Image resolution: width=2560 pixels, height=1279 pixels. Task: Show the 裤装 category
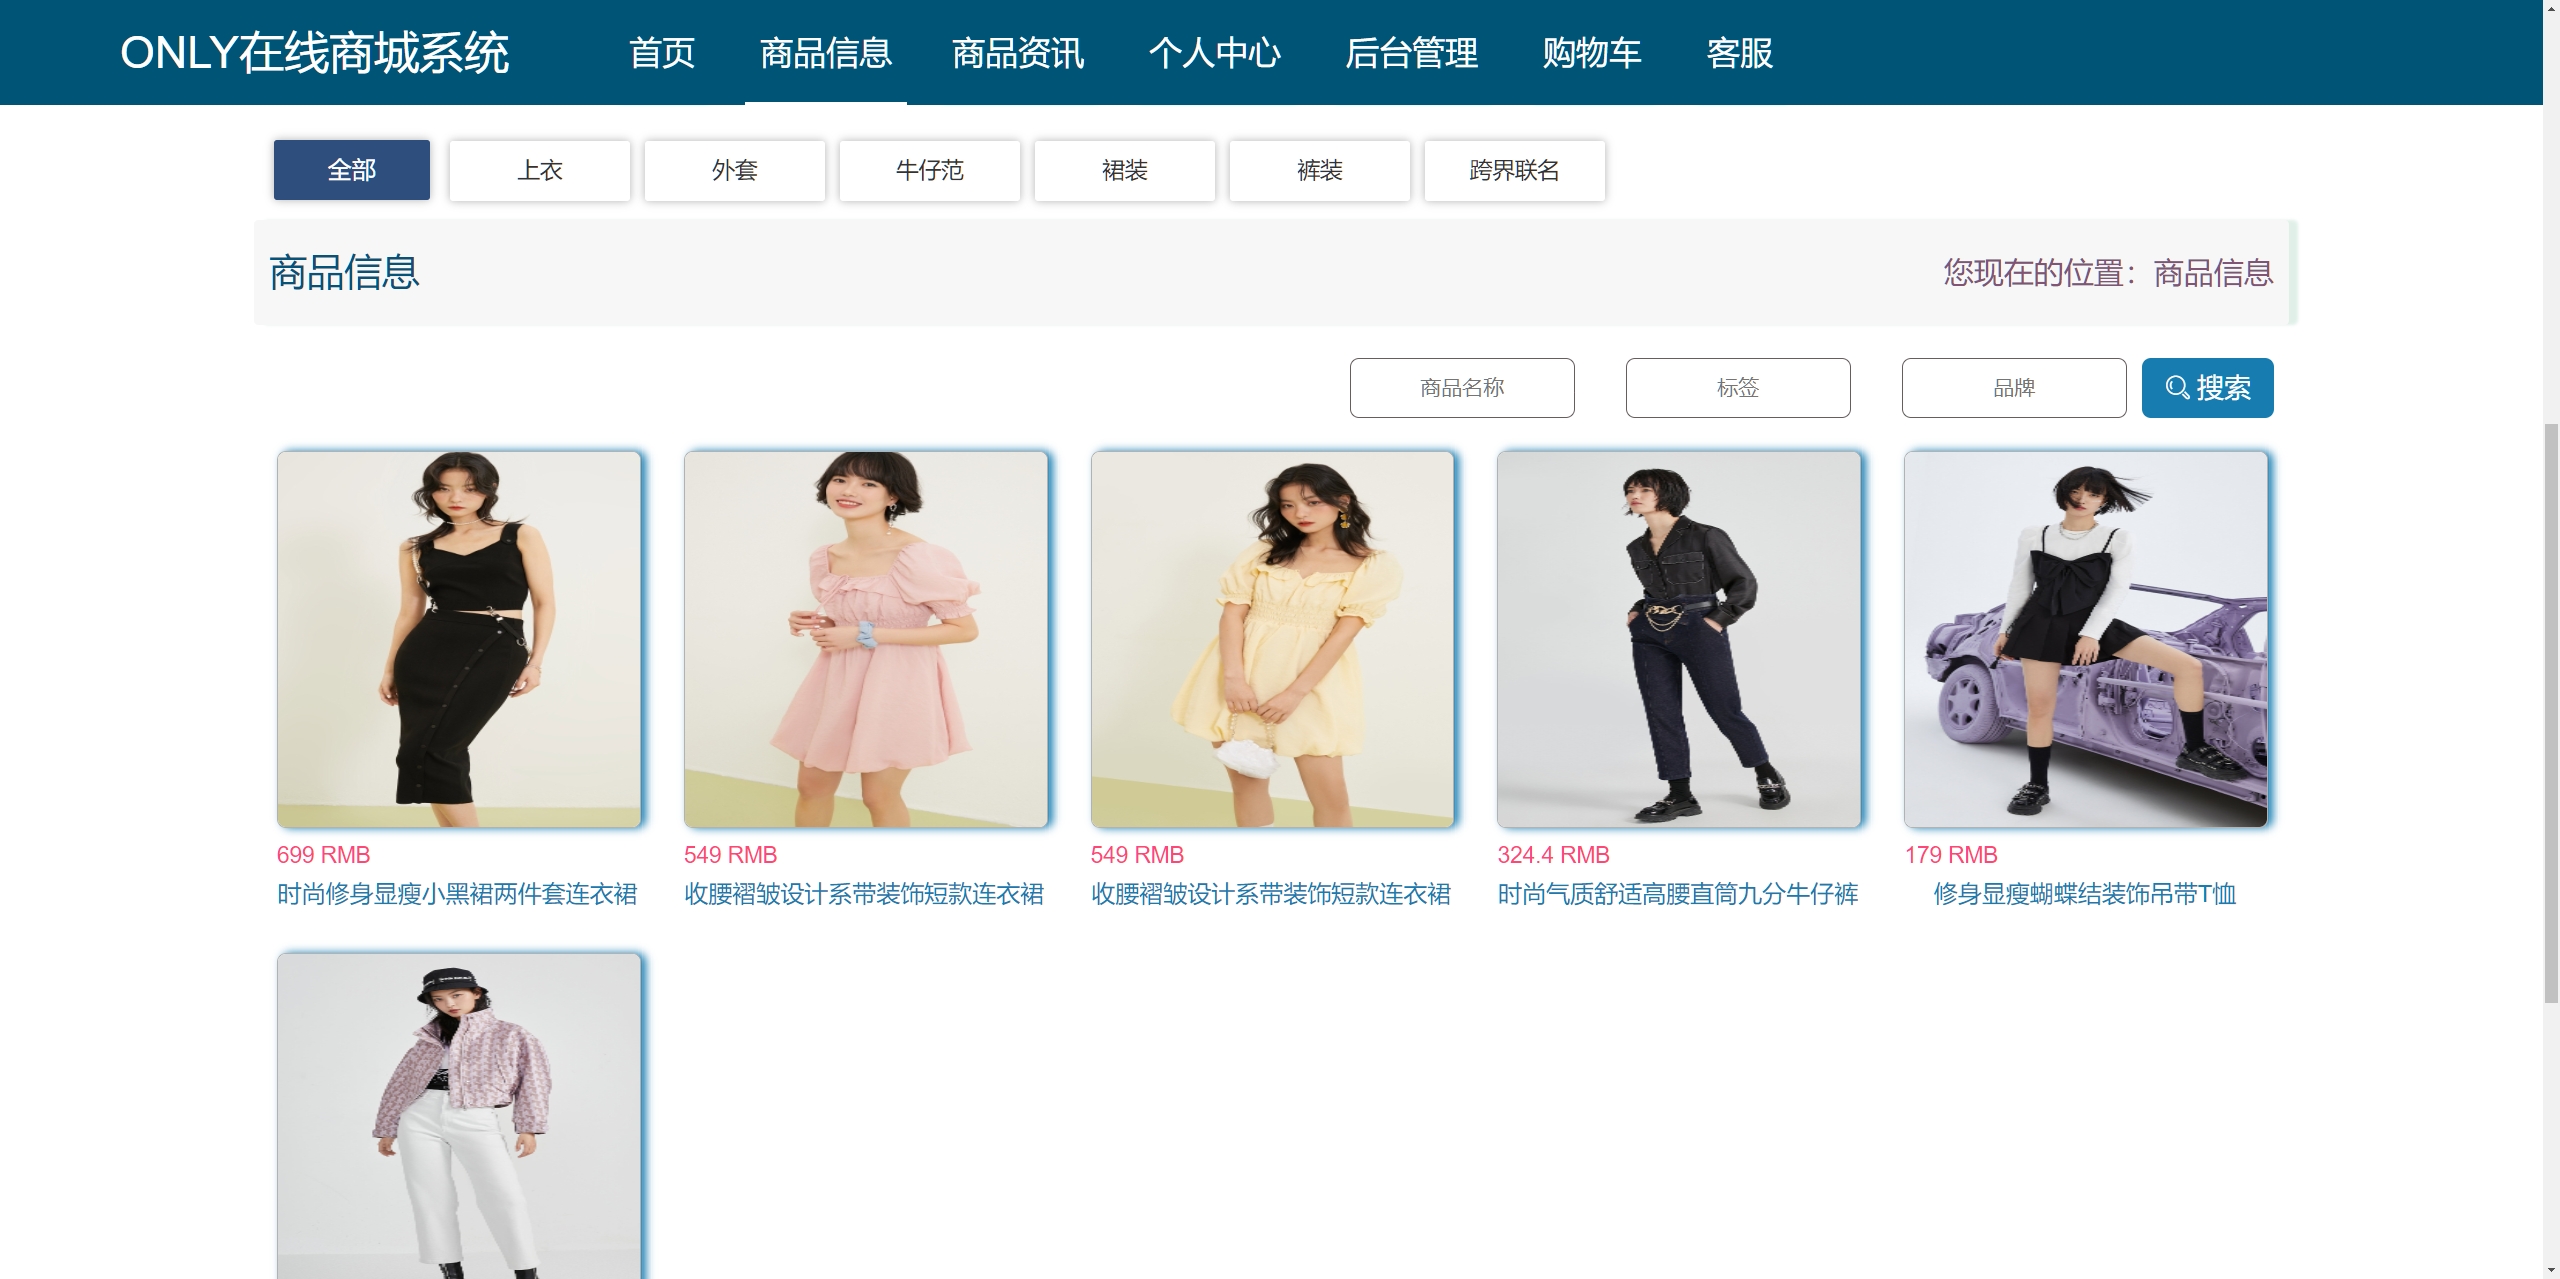[x=1320, y=171]
